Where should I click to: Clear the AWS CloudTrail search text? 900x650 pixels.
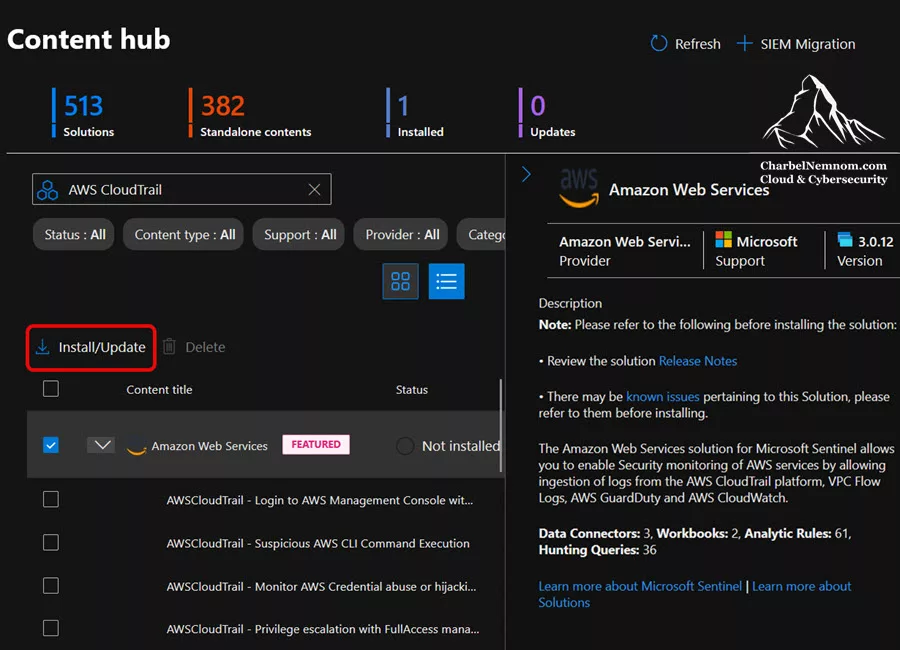click(x=314, y=189)
